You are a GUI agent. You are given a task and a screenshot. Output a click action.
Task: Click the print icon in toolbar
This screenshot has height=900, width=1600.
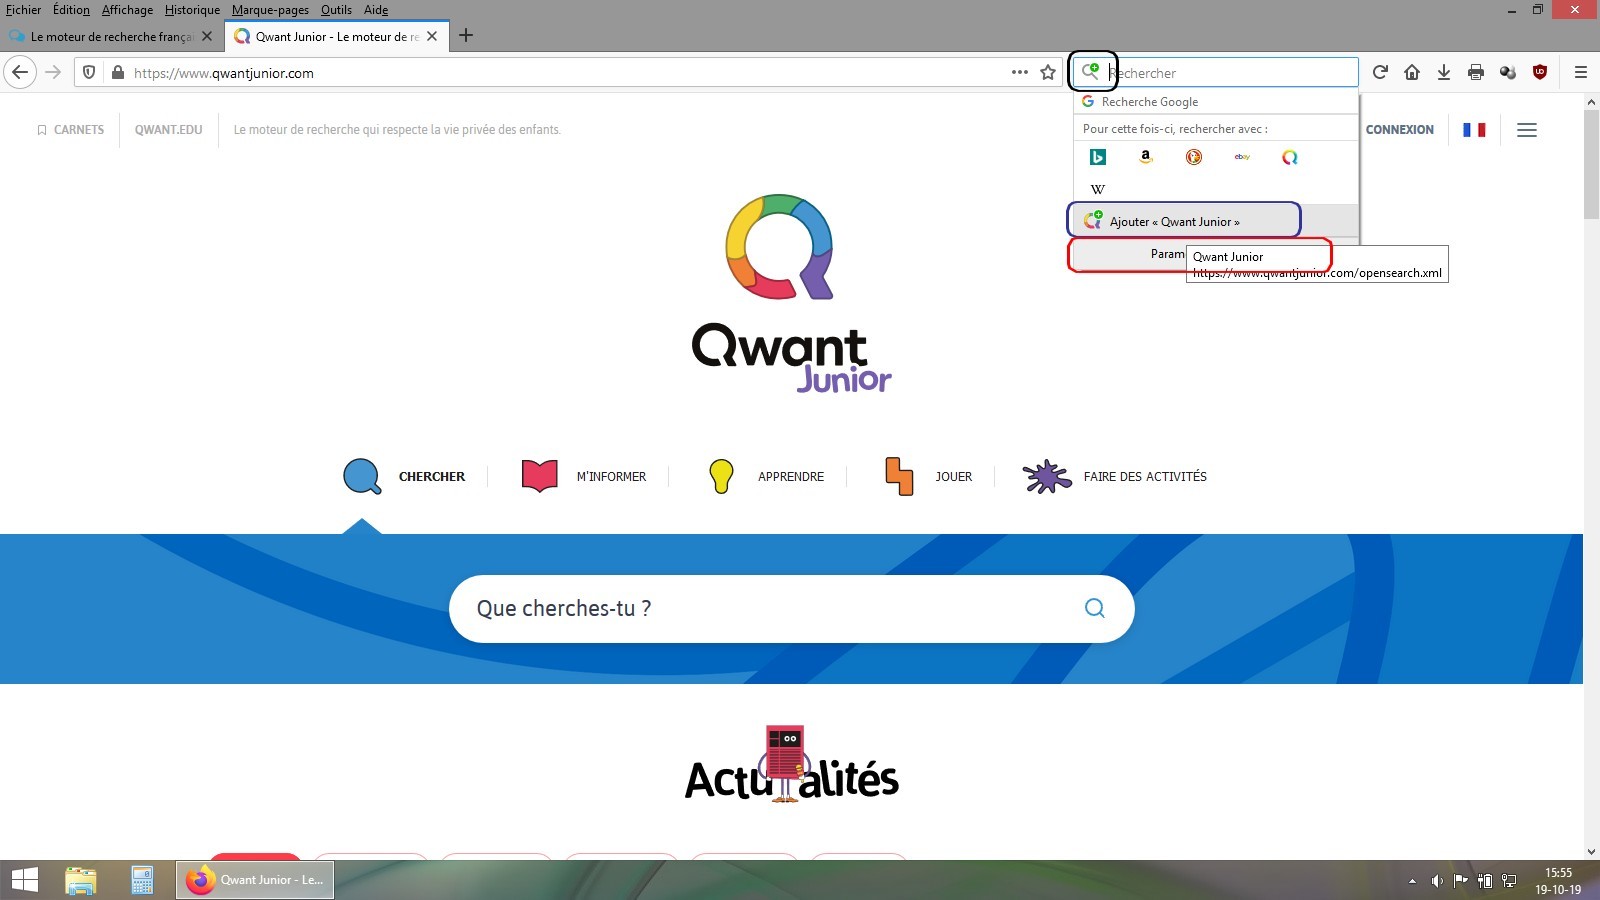(1476, 72)
